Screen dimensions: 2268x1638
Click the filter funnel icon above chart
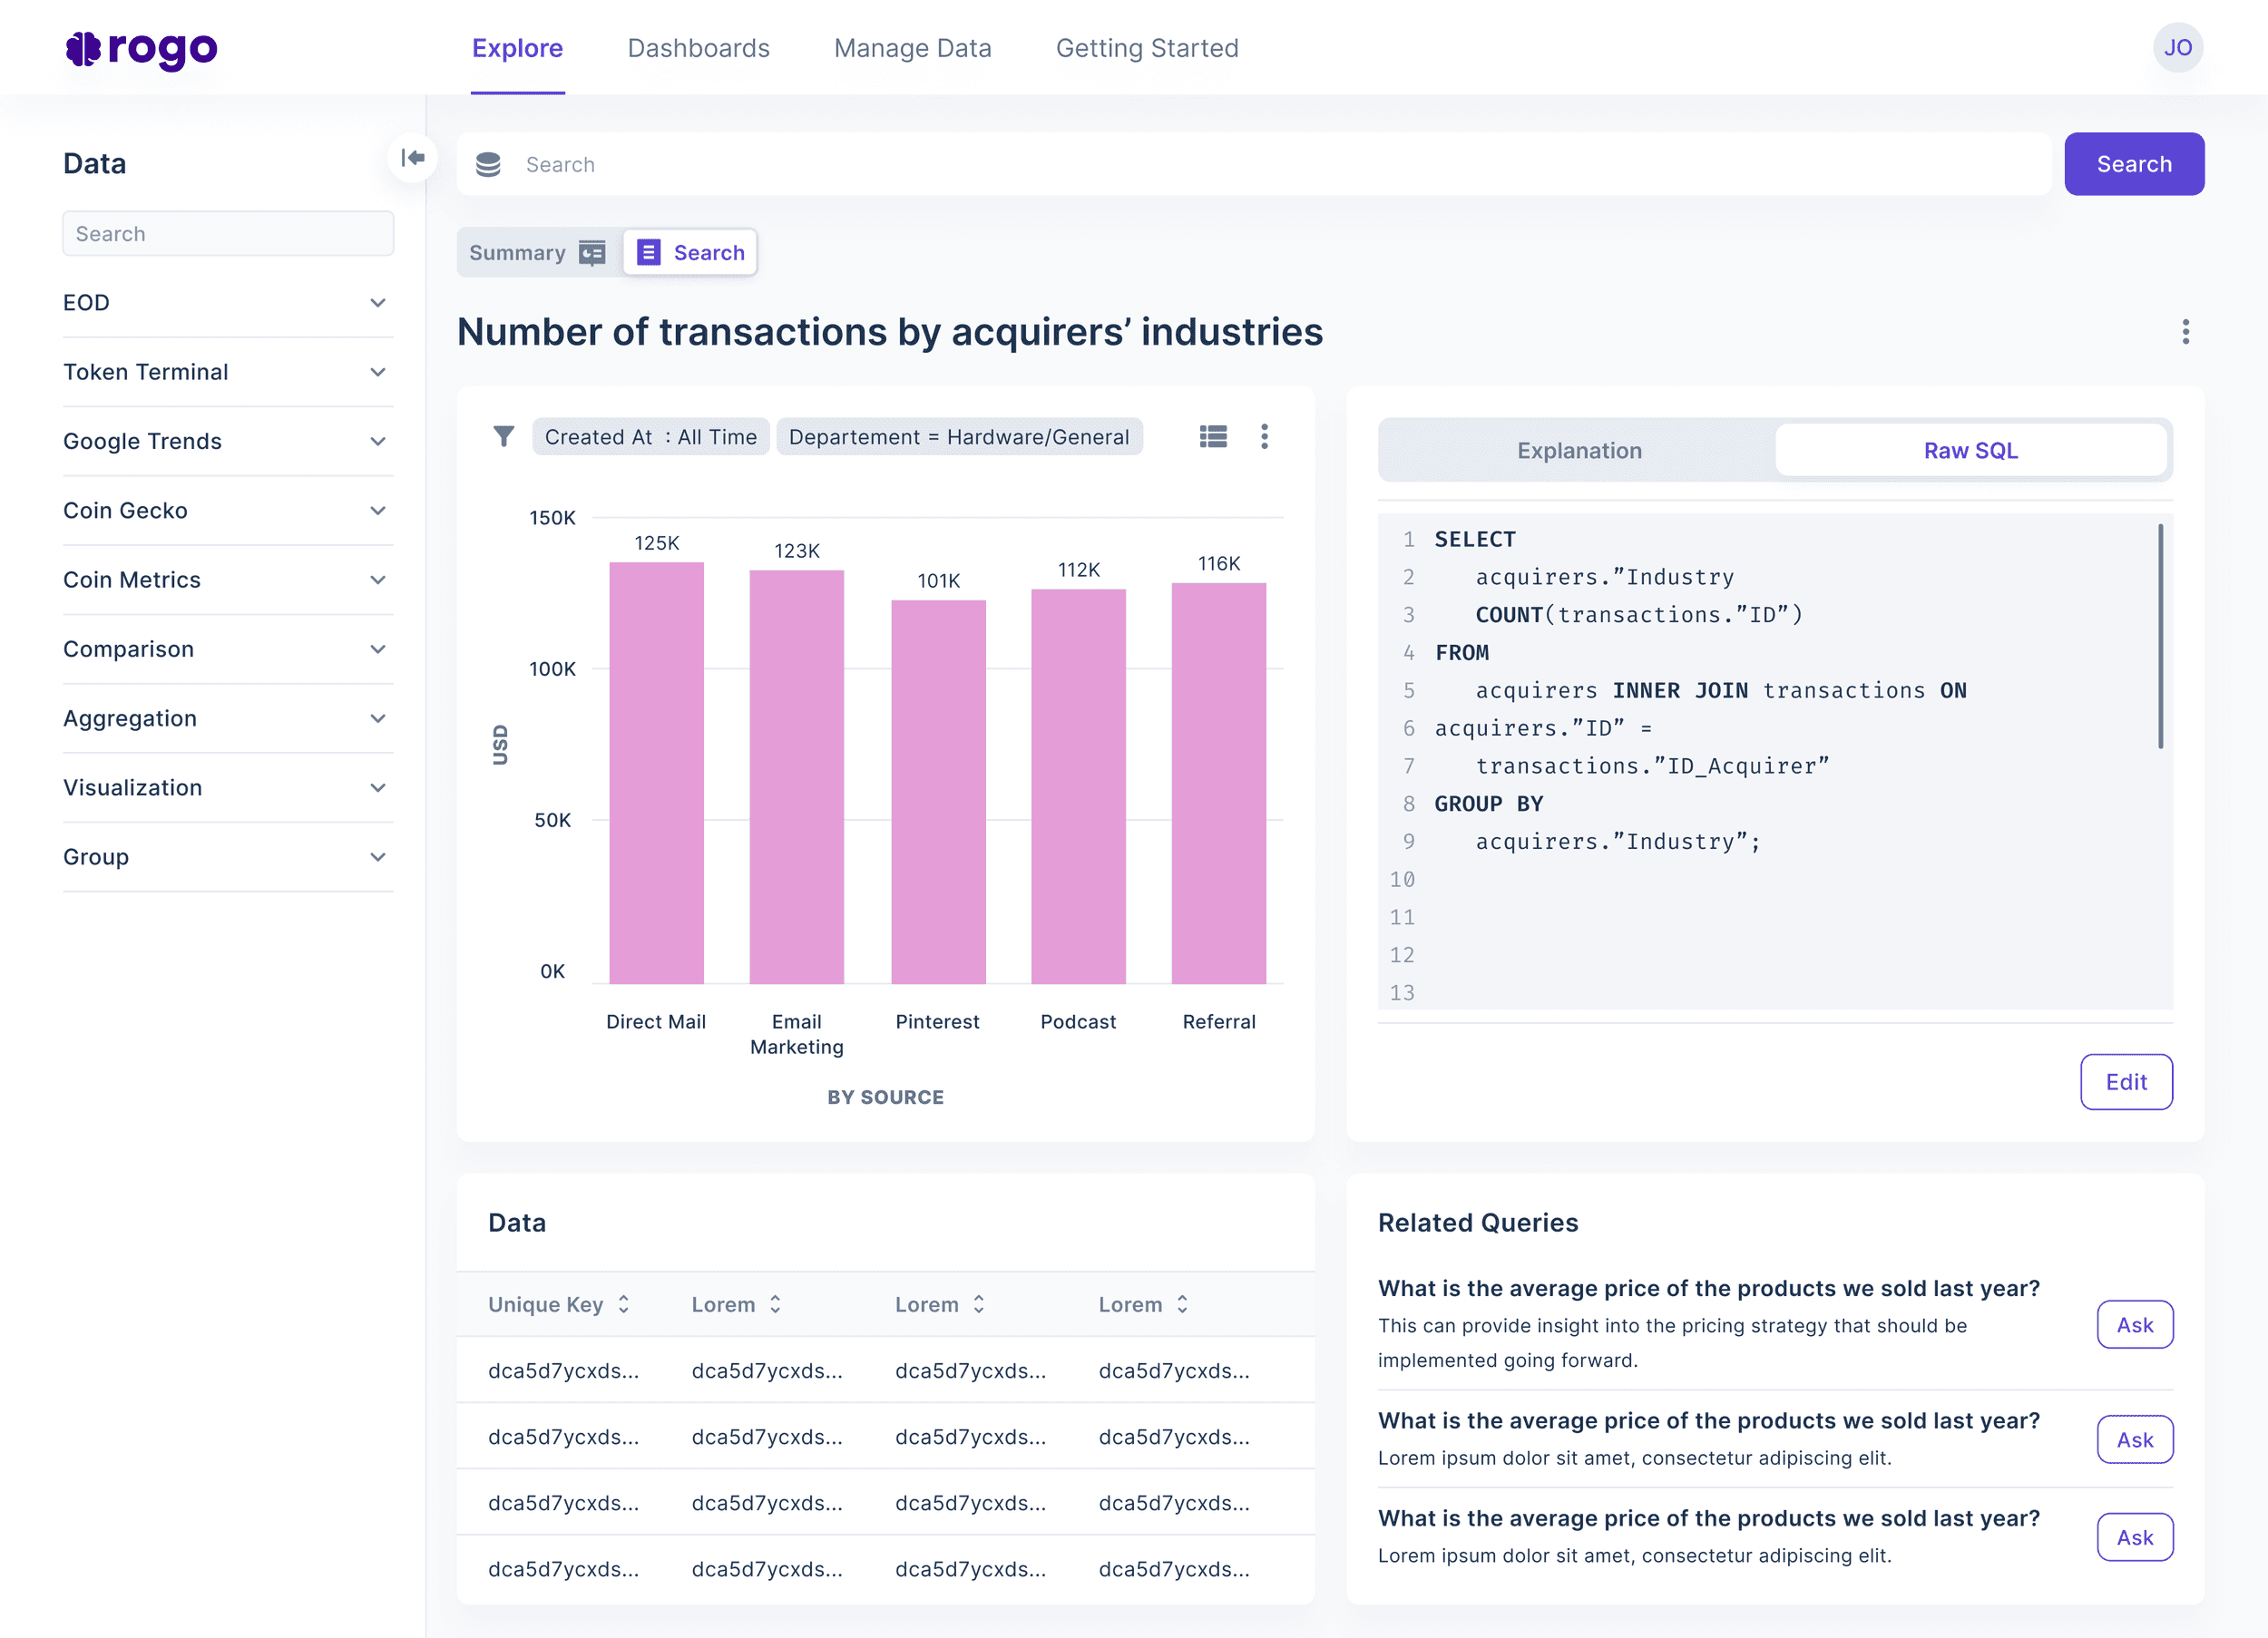(x=504, y=437)
